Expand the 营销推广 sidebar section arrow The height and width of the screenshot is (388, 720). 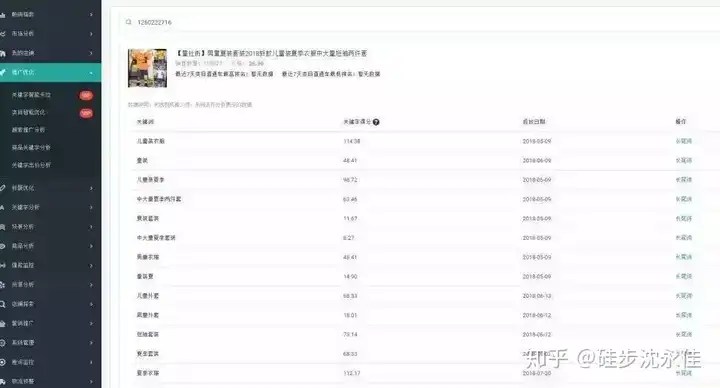pos(91,324)
